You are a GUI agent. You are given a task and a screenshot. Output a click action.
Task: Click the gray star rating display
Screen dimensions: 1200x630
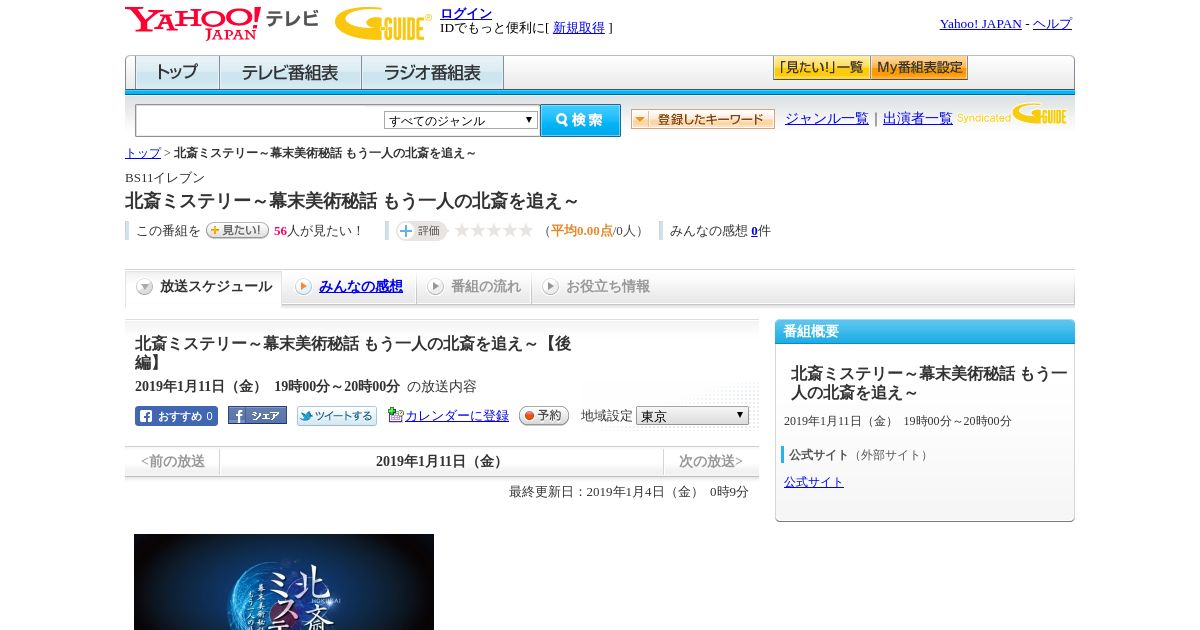(494, 231)
